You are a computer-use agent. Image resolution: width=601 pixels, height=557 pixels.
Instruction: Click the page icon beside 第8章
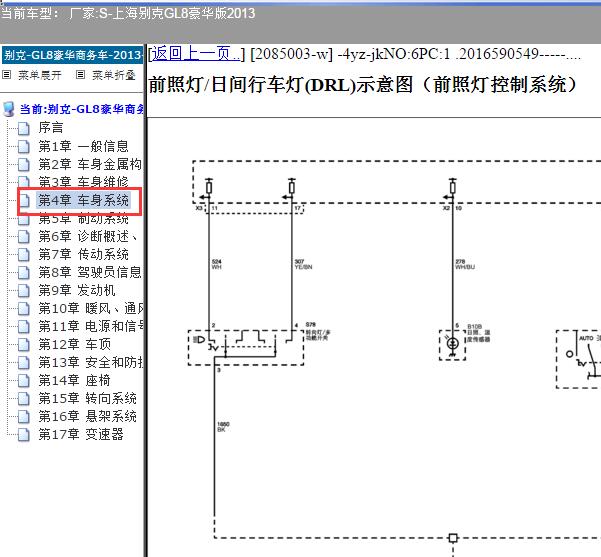tap(24, 273)
